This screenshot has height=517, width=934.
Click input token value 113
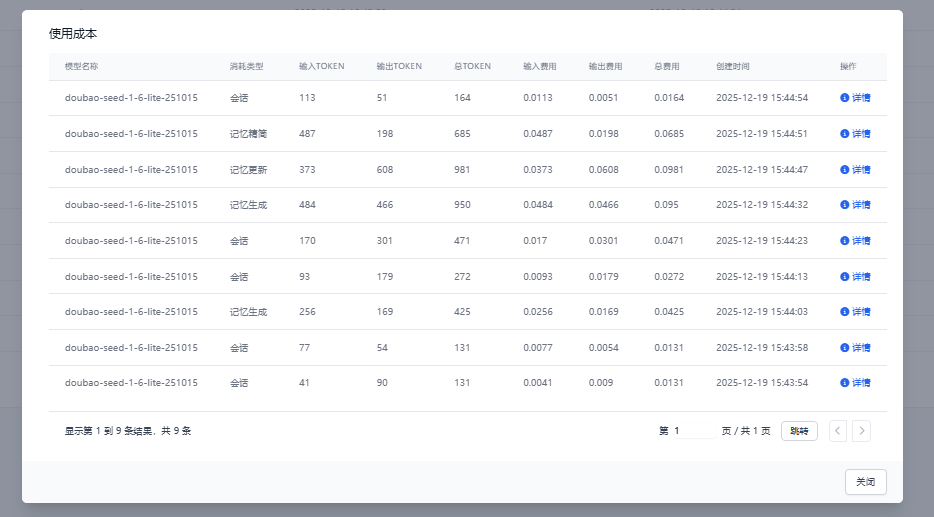307,98
